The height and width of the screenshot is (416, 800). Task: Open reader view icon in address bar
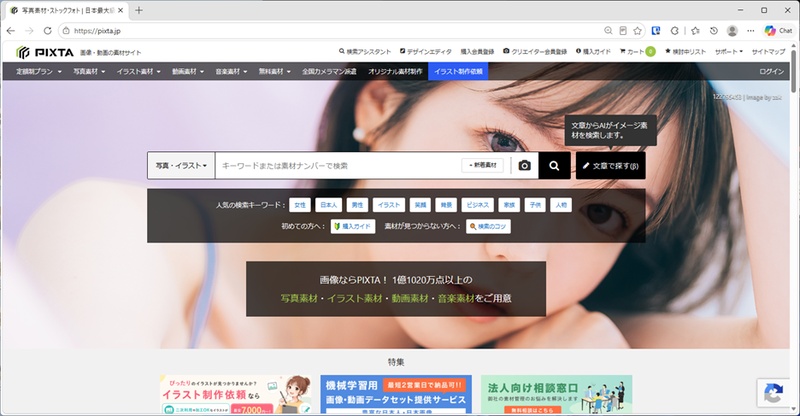click(x=623, y=31)
